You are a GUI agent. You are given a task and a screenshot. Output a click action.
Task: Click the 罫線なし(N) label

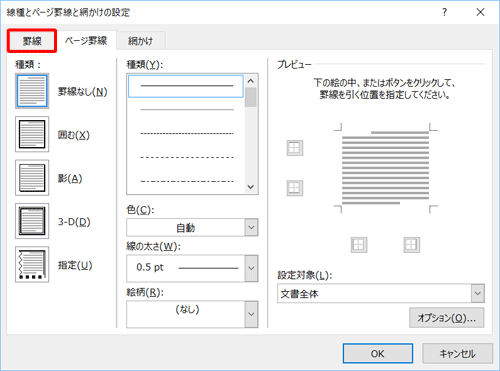click(x=83, y=92)
